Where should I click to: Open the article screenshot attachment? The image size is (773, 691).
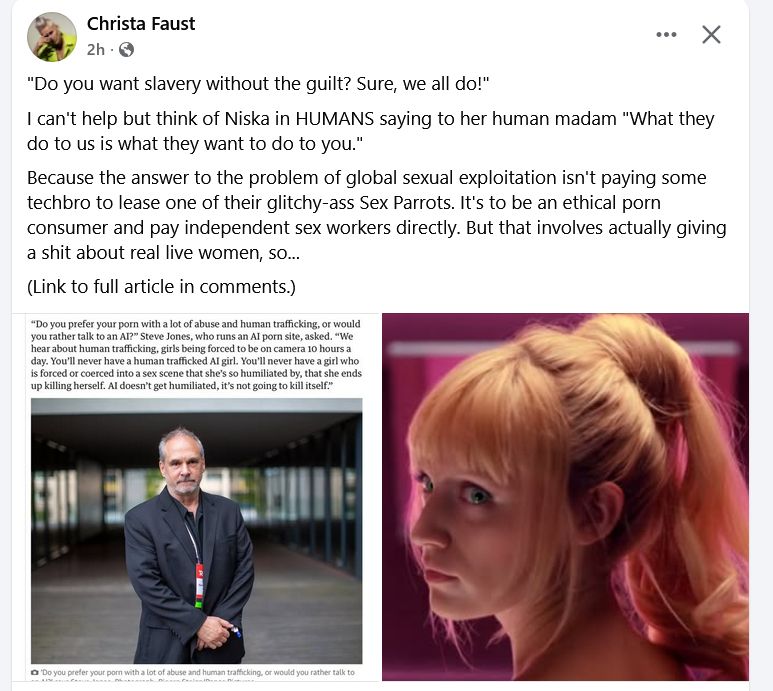click(x=196, y=497)
